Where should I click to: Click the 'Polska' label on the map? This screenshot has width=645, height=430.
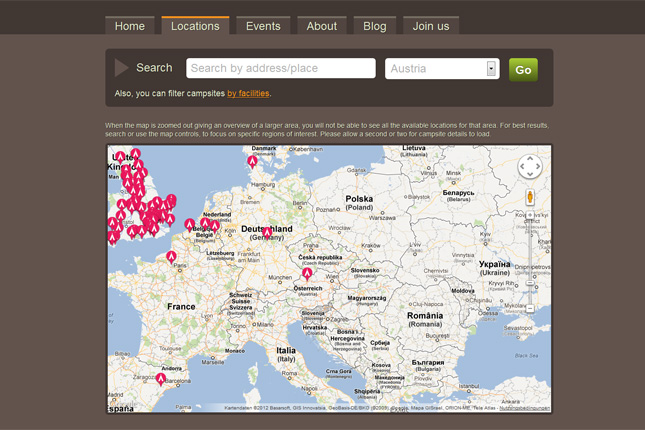point(359,199)
